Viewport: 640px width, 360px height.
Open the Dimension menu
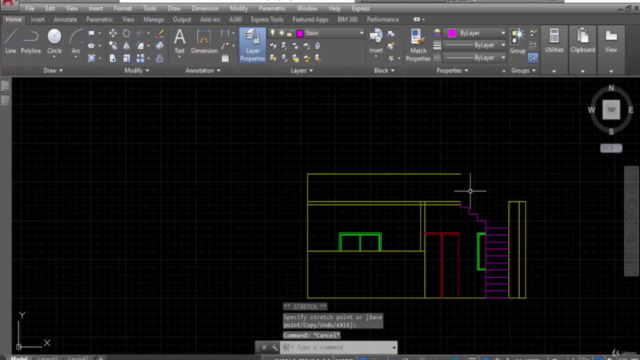(205, 8)
